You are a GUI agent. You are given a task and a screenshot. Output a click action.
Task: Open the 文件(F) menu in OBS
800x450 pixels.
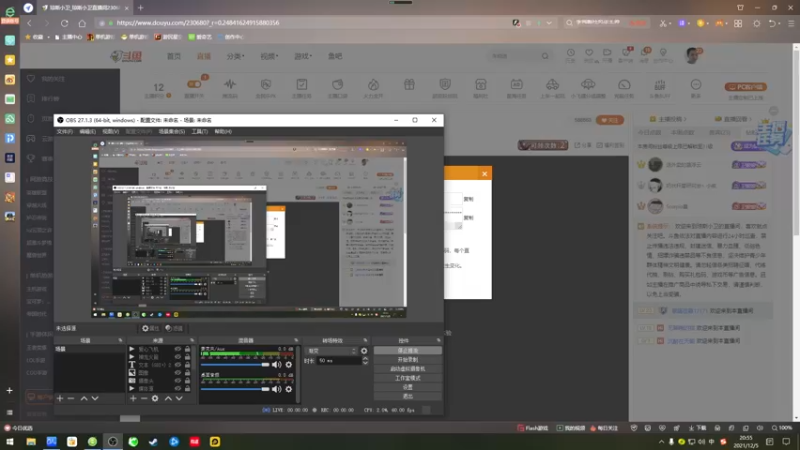click(x=64, y=132)
